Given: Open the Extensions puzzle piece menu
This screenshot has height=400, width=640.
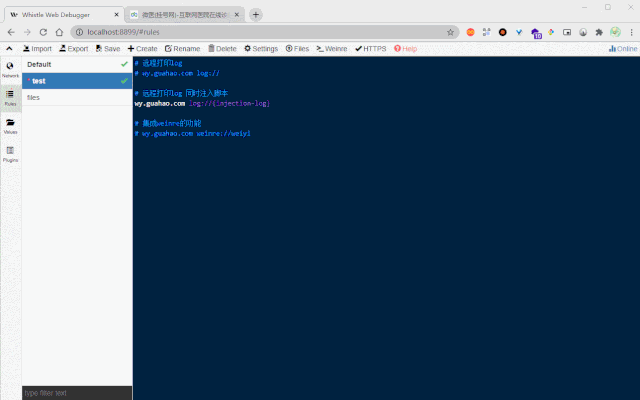Looking at the screenshot, I should coord(599,32).
